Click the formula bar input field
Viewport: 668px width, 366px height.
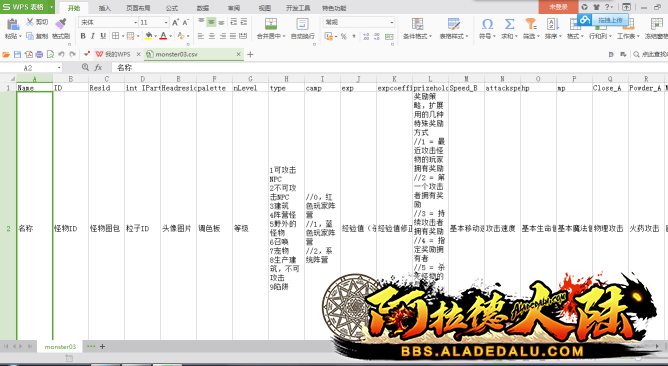[389, 67]
